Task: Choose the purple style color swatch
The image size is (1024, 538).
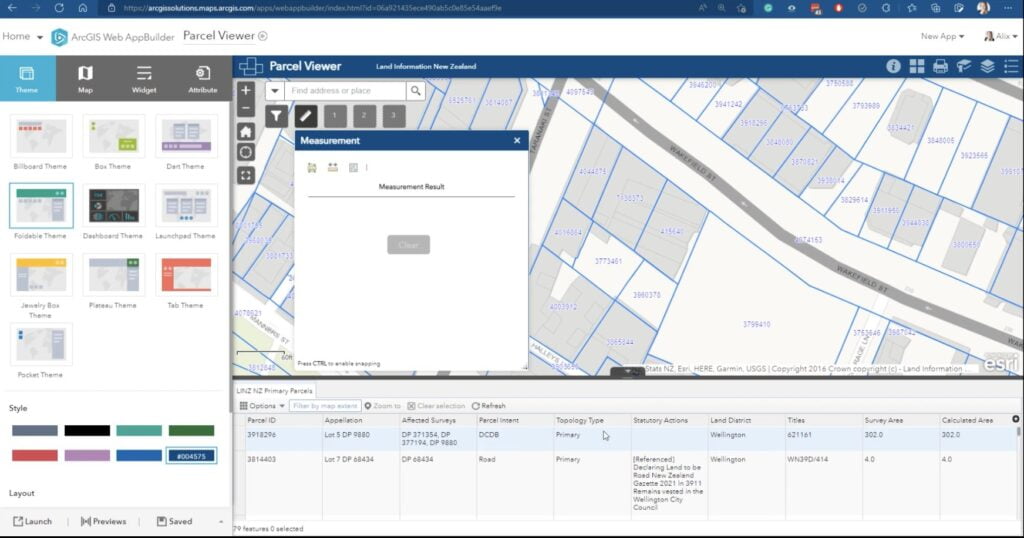Action: click(x=87, y=455)
